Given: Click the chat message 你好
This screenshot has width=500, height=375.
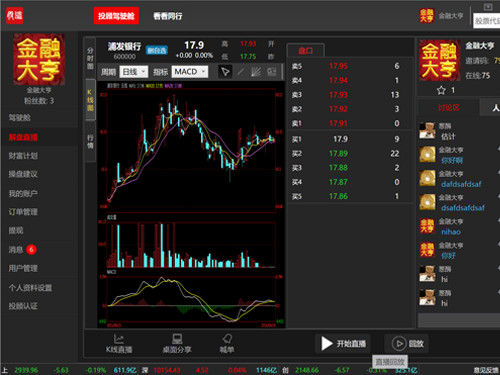Looking at the screenshot, I should [x=448, y=256].
